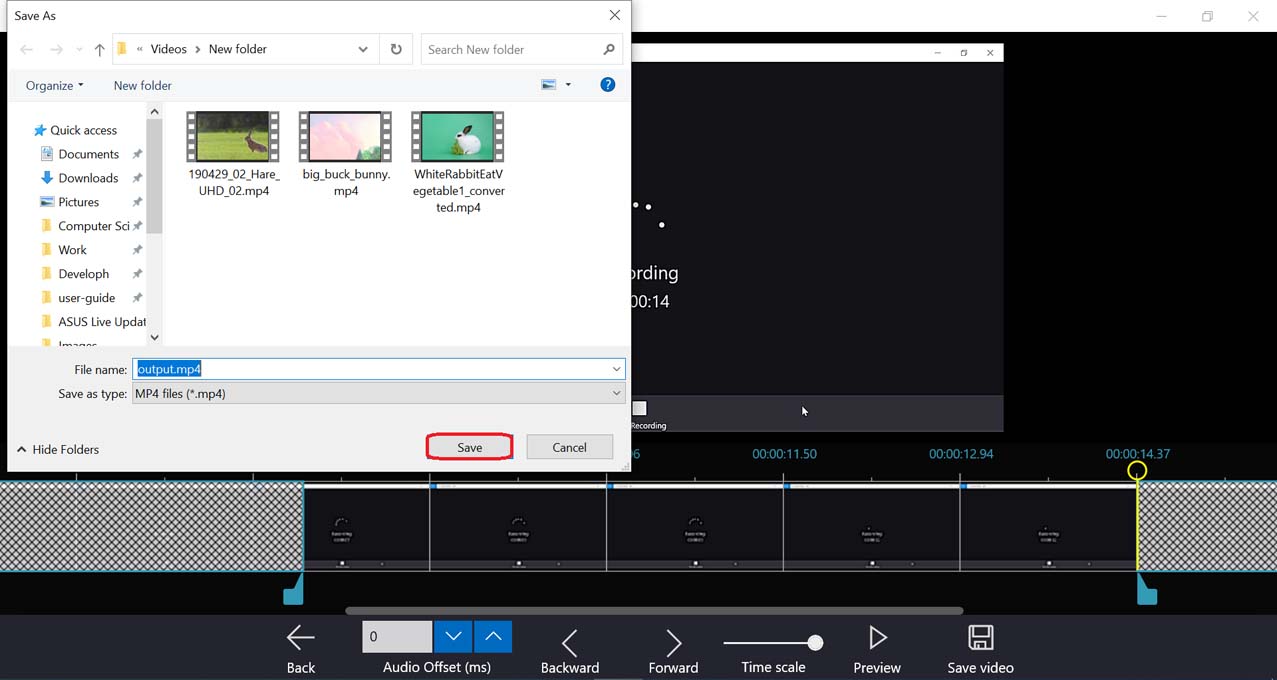Decrease audio offset with down arrow
Screen dimensions: 1277x680
coord(453,636)
